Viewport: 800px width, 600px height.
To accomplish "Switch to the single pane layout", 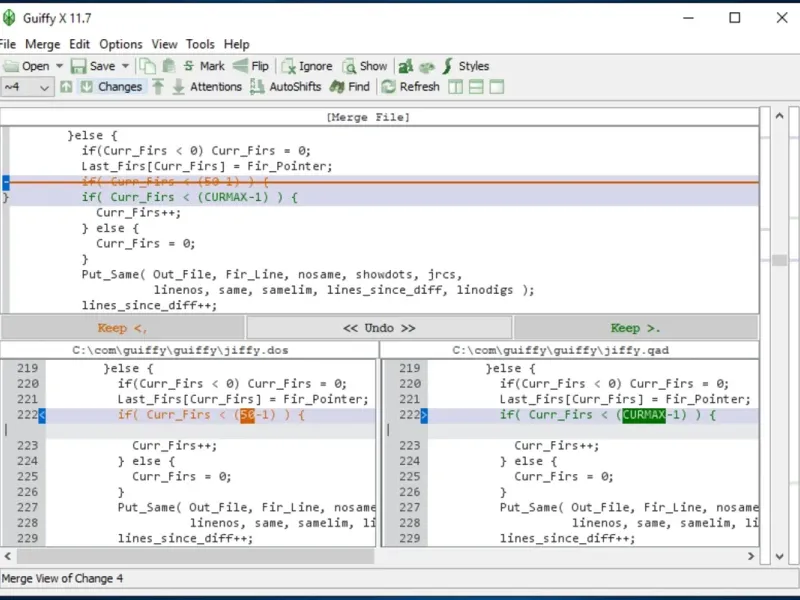I will (496, 87).
